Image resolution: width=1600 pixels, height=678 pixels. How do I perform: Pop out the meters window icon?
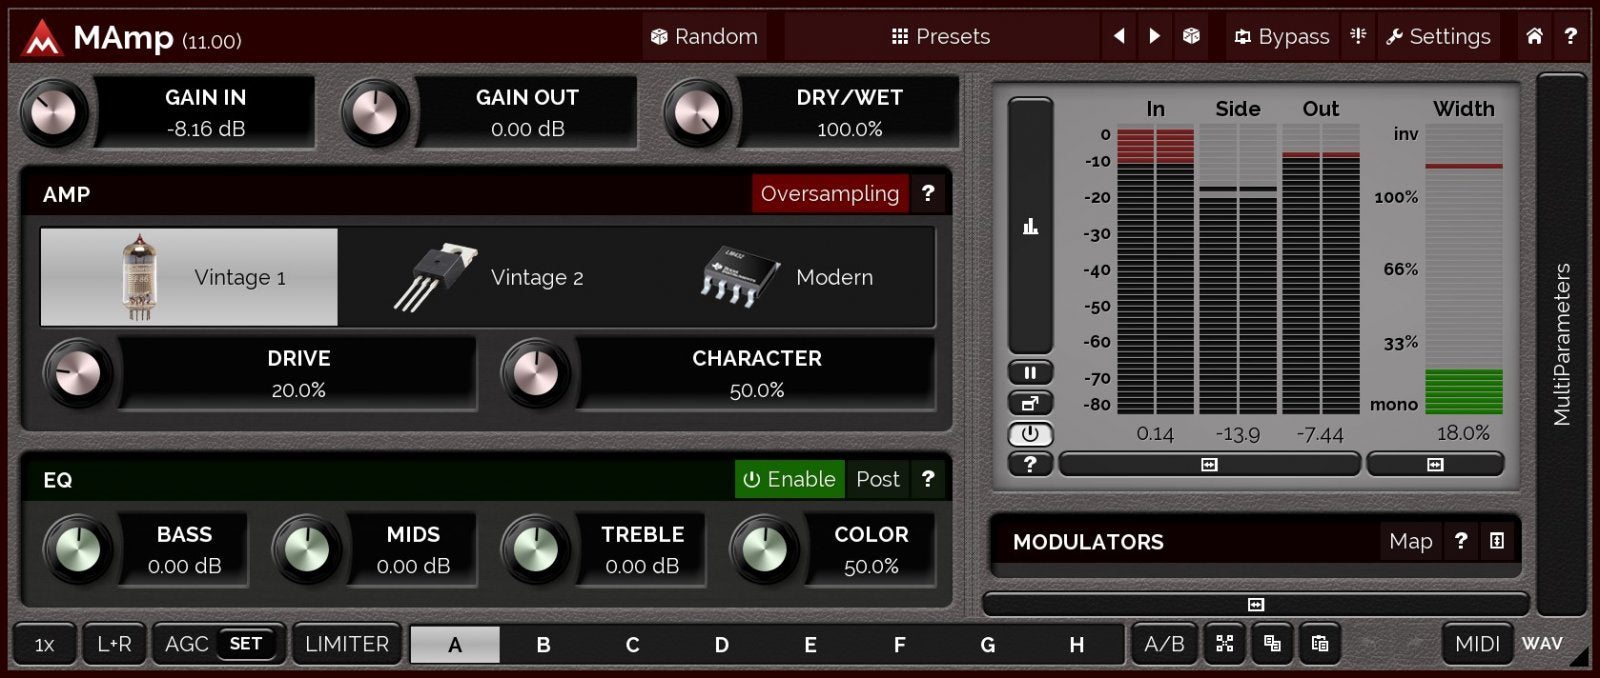pyautogui.click(x=1030, y=404)
